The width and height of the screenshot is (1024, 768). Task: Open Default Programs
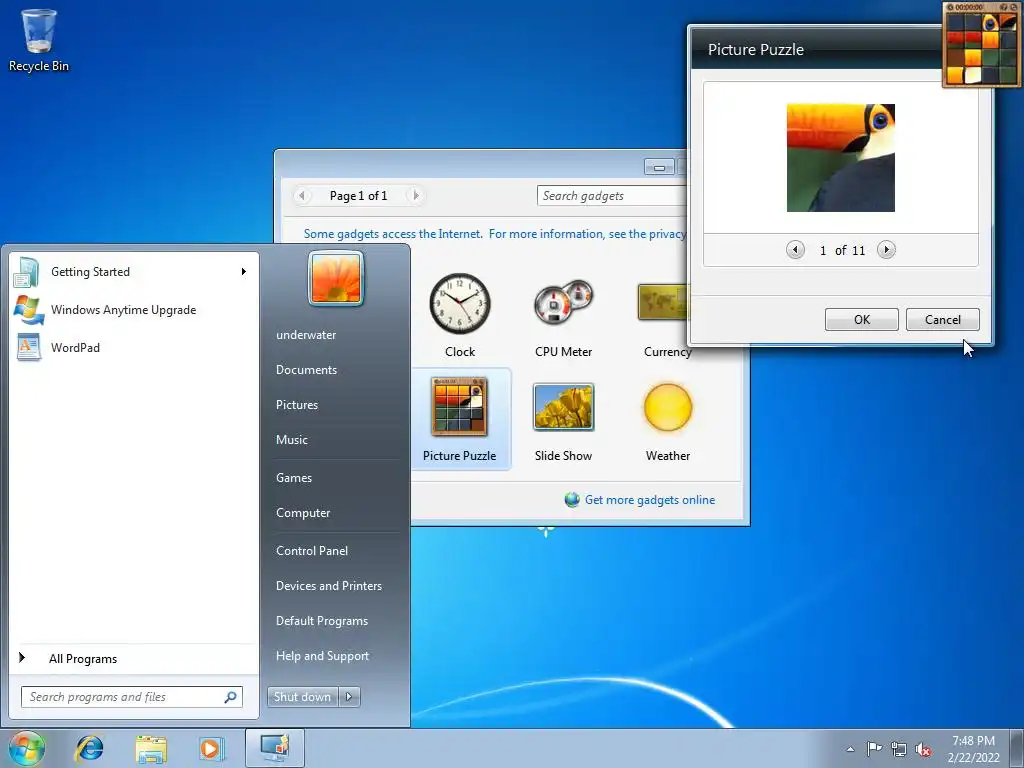[322, 621]
